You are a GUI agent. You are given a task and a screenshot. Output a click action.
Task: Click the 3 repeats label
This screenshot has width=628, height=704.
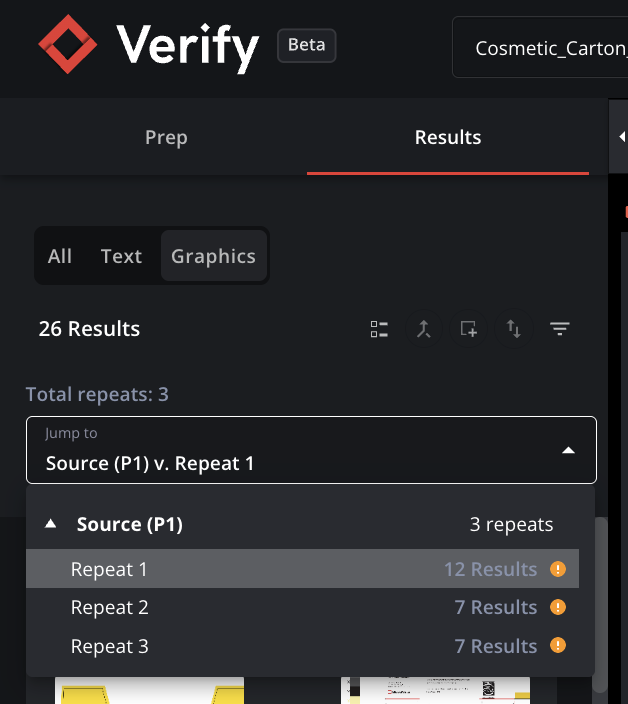tap(511, 524)
